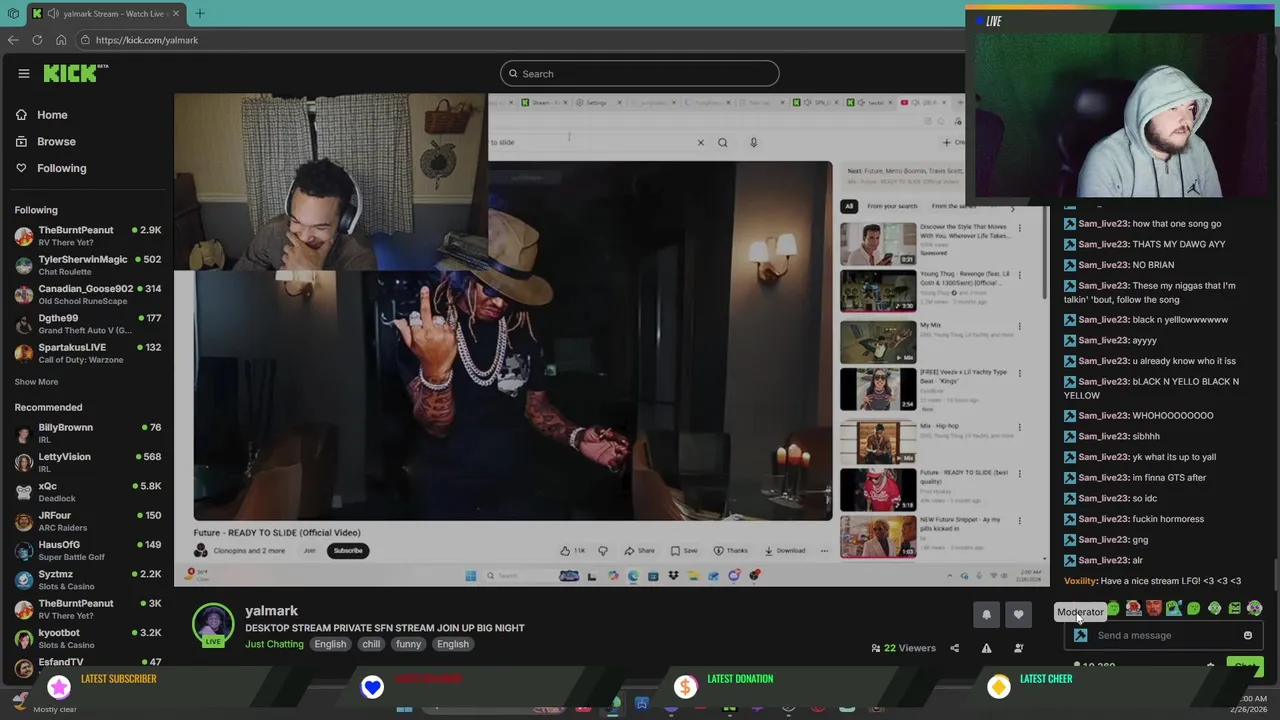The width and height of the screenshot is (1280, 720).
Task: Open Sam_live23 username on THATS MY DAWG message
Action: pyautogui.click(x=1101, y=244)
